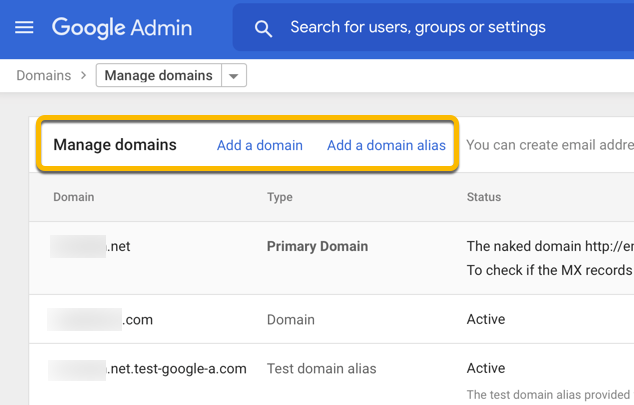Screen dimensions: 634x405
Task: Click the naked domain status message
Action: pos(550,246)
